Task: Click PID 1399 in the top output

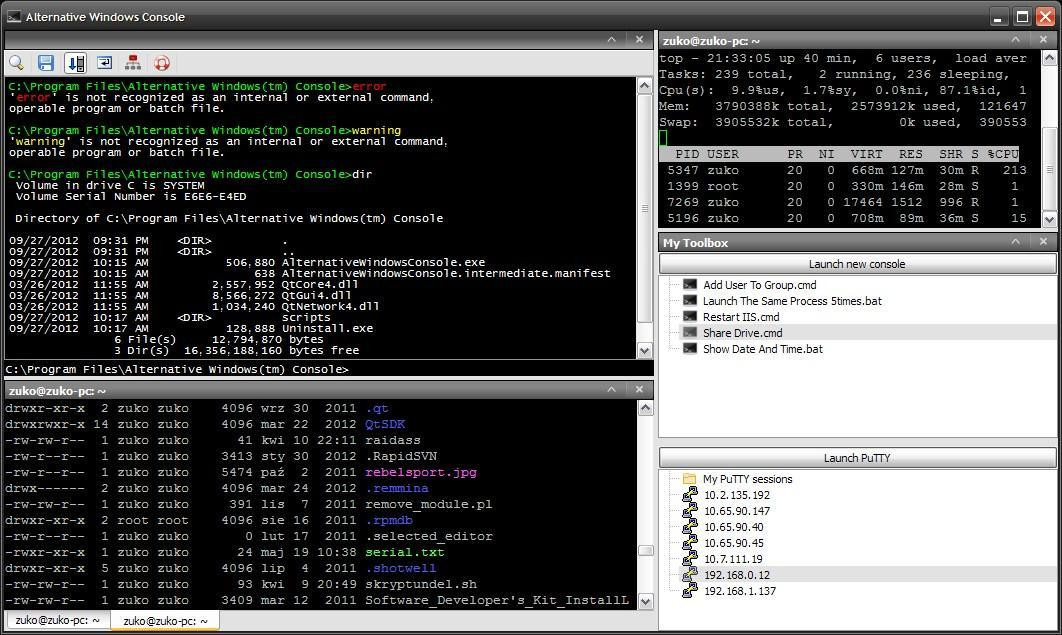Action: (x=683, y=186)
